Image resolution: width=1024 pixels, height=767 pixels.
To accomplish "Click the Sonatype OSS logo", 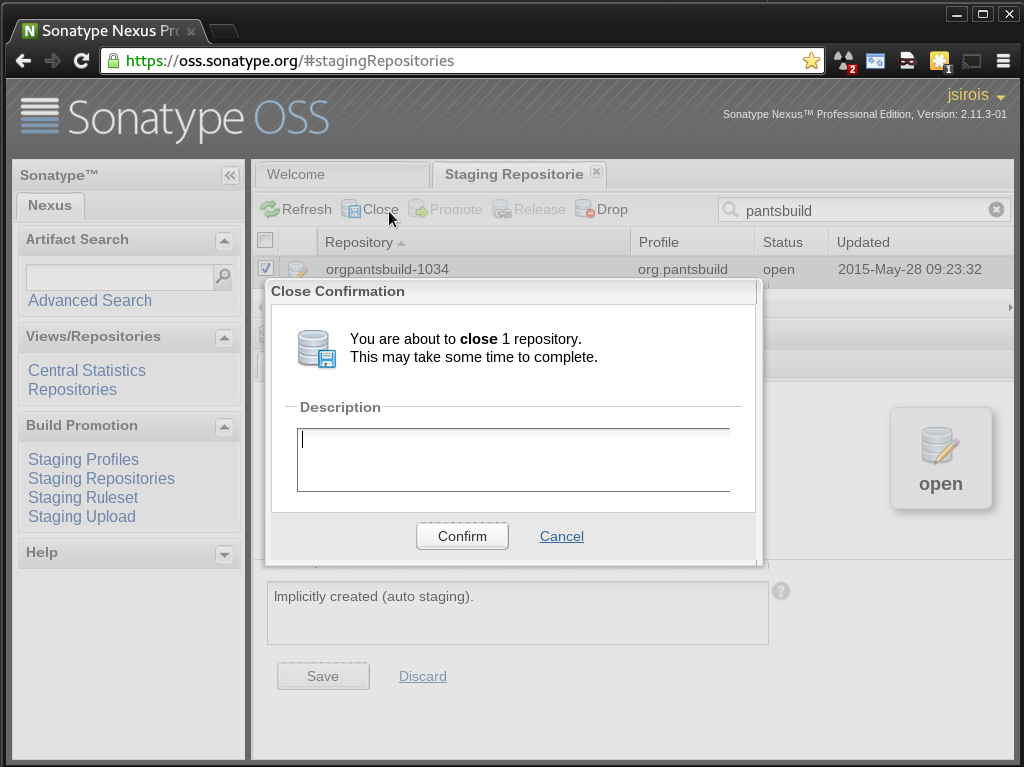I will click(x=174, y=118).
